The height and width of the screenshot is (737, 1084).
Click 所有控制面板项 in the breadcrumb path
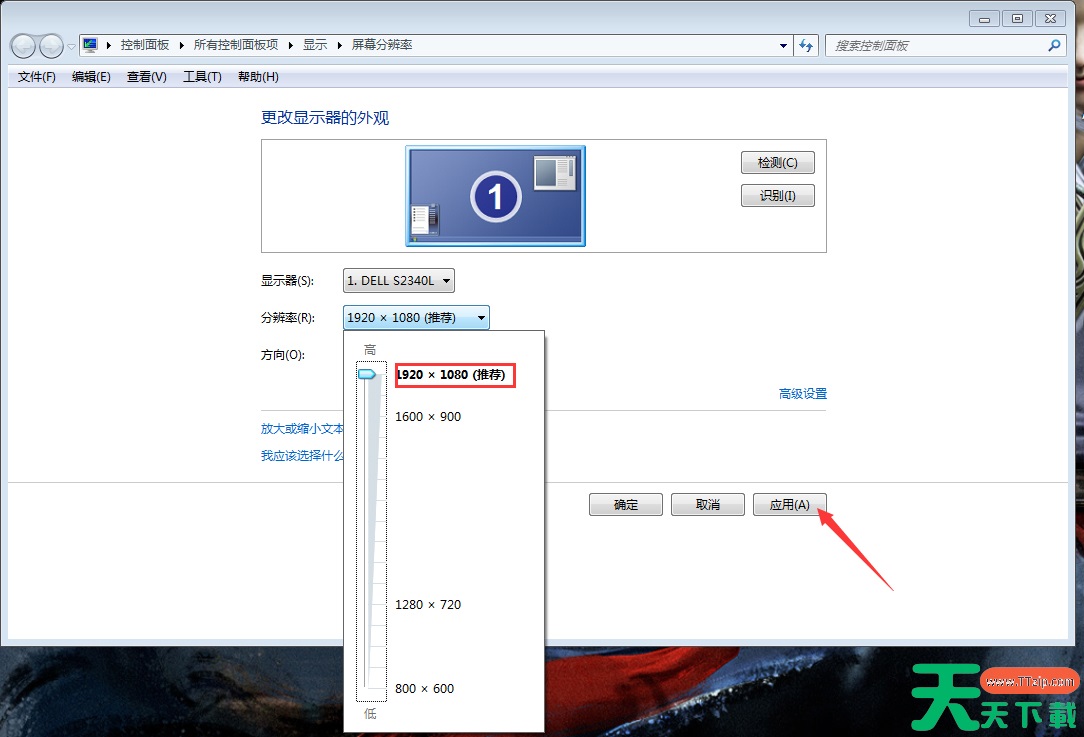[x=236, y=45]
